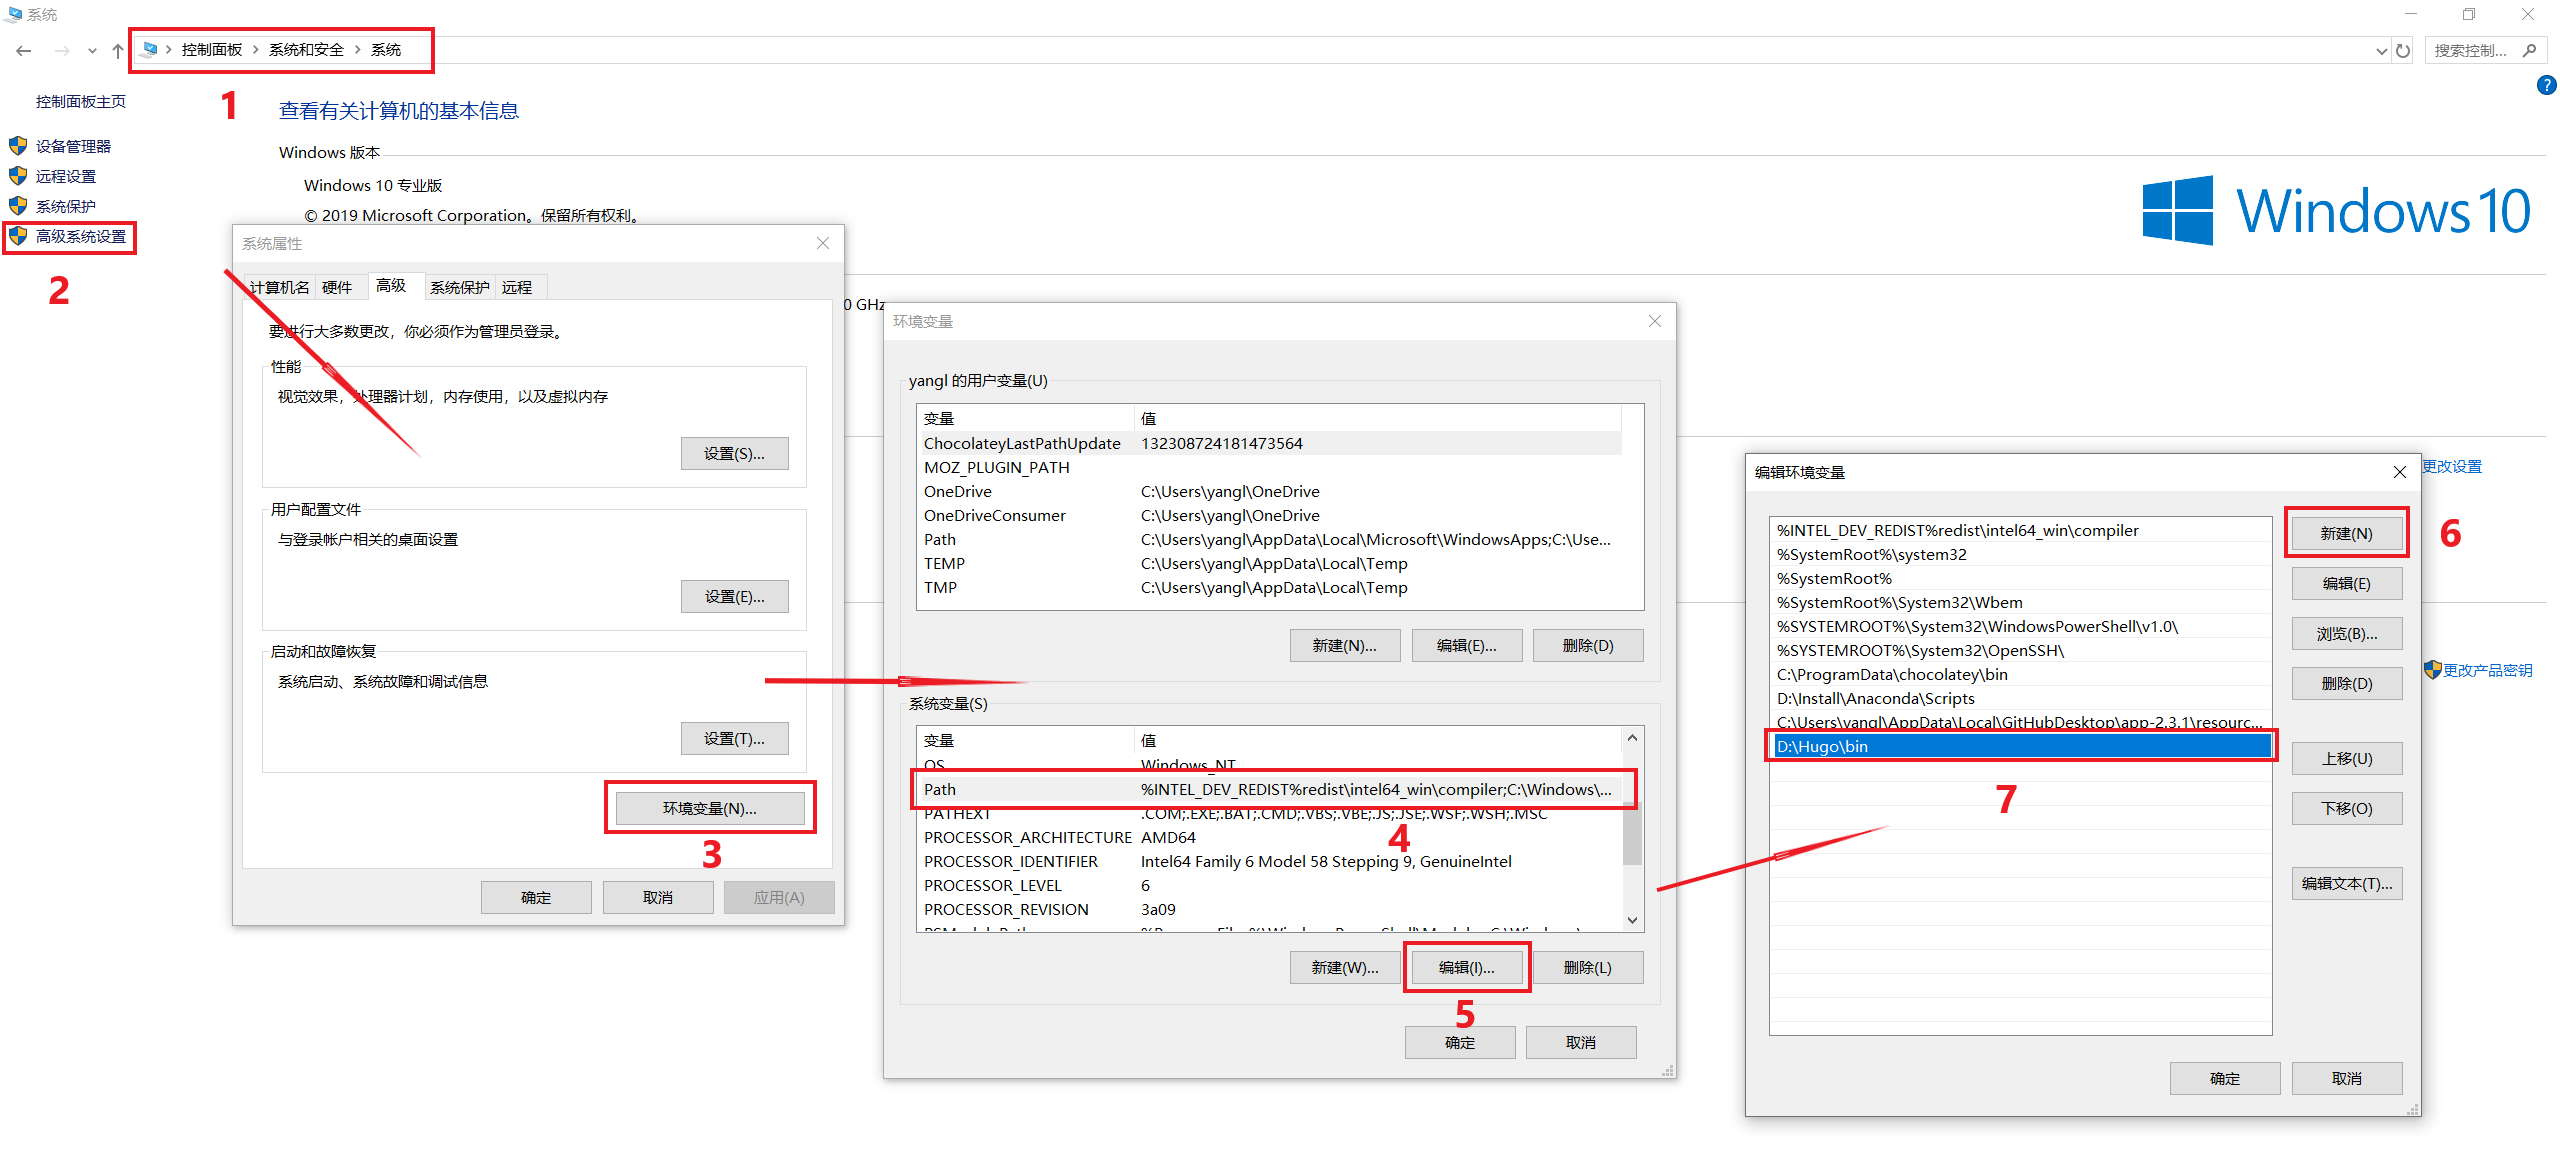The height and width of the screenshot is (1167, 2560).
Task: Select 系统和安全 breadcrumb
Action: click(x=306, y=50)
